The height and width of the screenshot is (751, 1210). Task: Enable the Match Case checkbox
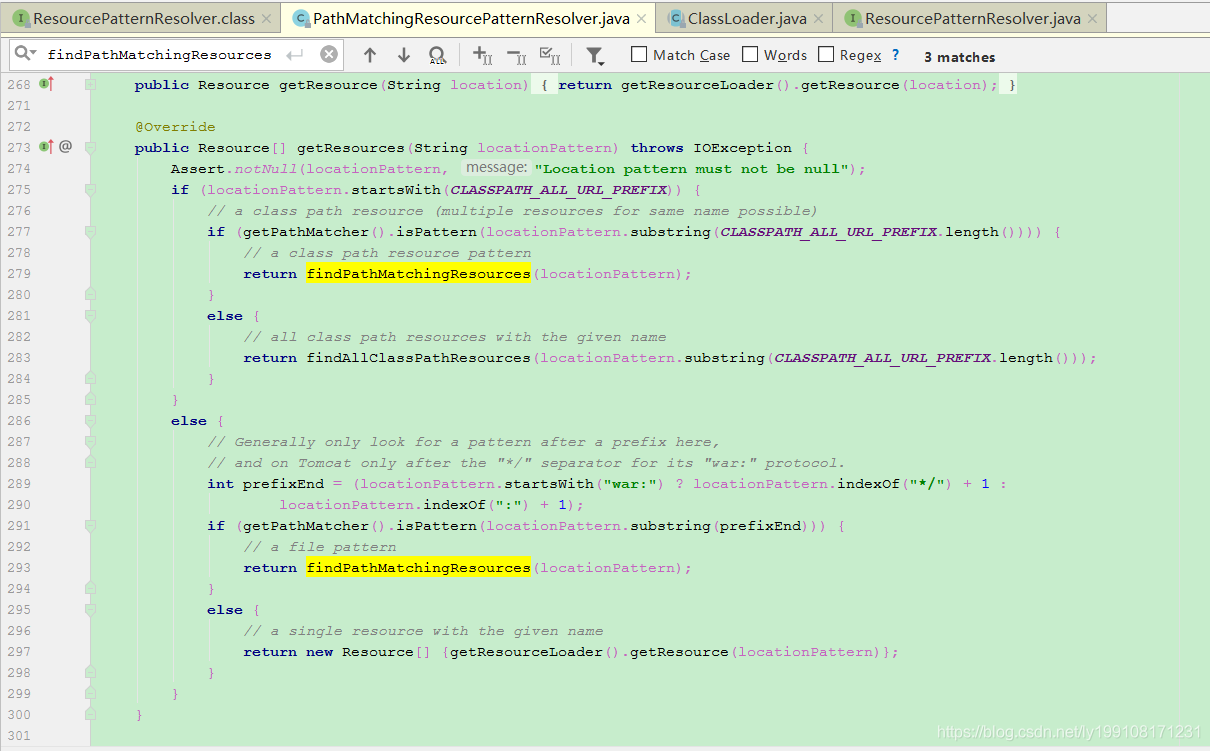(640, 55)
